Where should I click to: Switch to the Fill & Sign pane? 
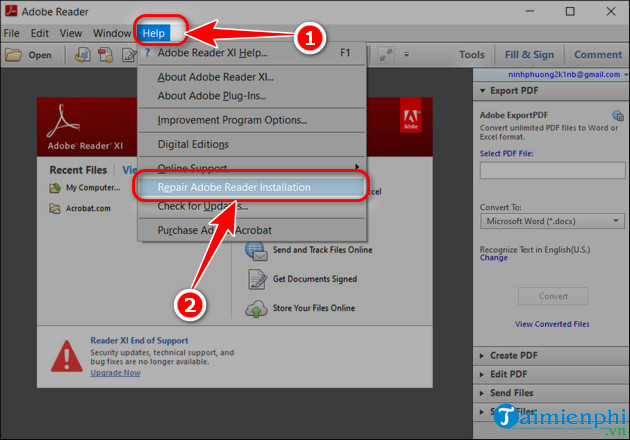tap(529, 55)
